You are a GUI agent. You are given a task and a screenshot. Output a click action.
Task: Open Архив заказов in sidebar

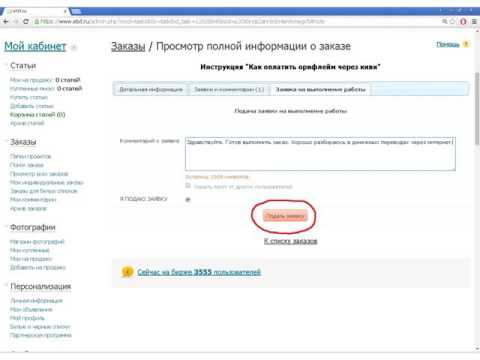click(x=28, y=208)
